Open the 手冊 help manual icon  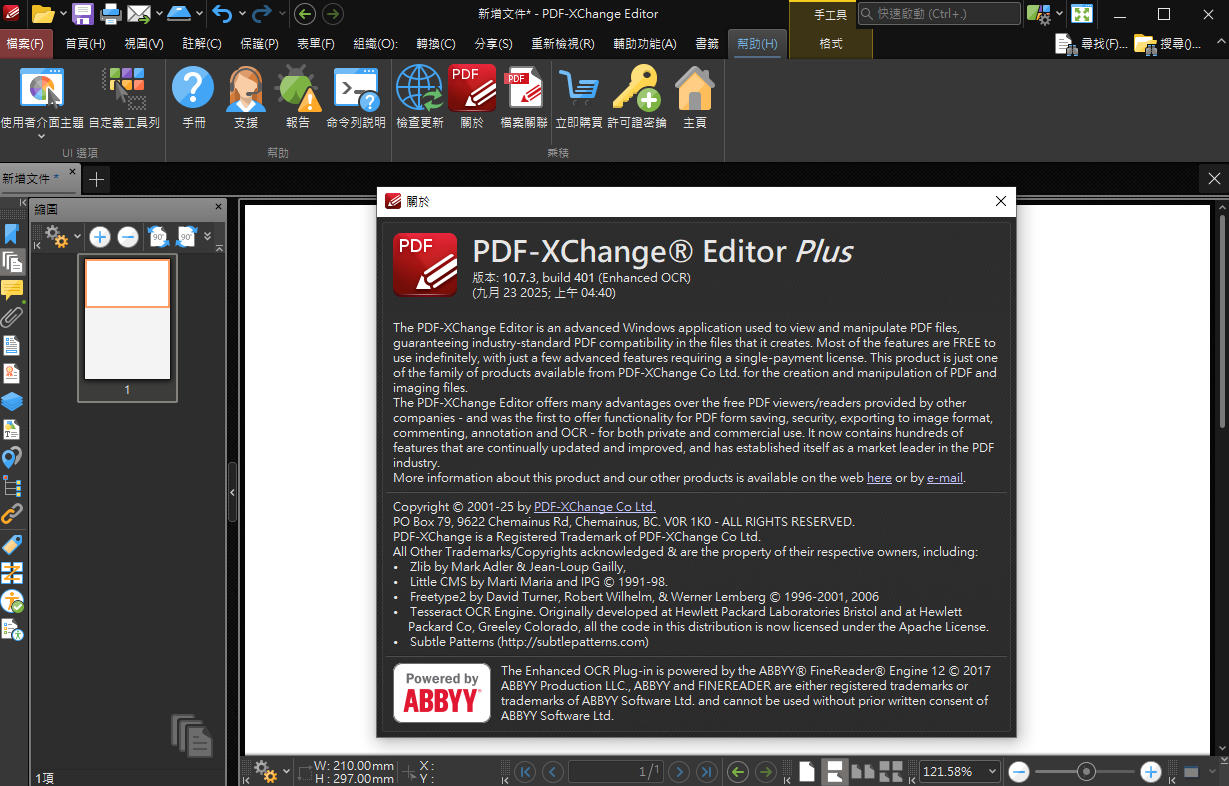pyautogui.click(x=193, y=89)
